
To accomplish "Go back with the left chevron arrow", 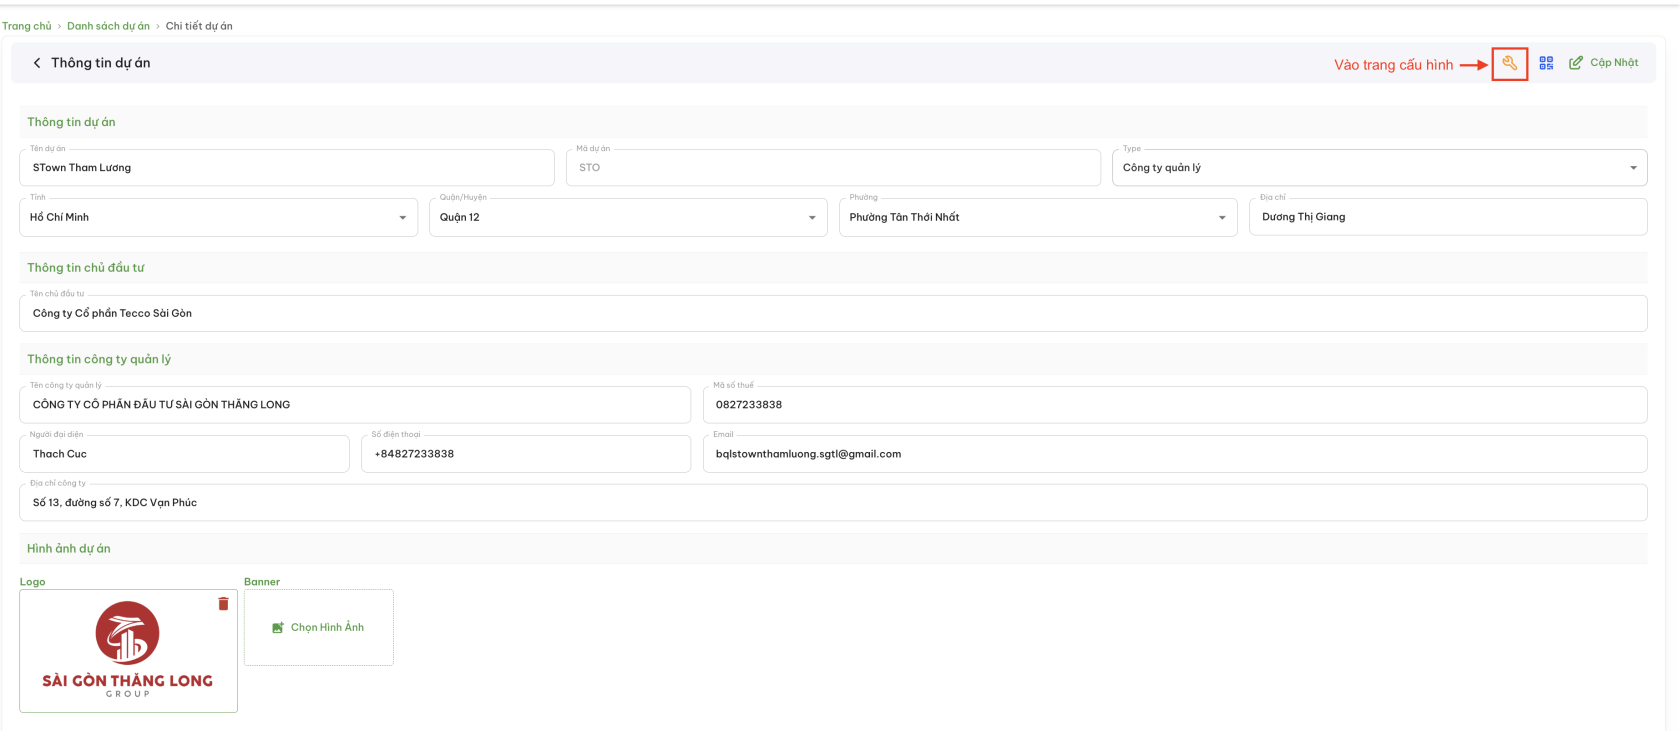I will coord(37,63).
